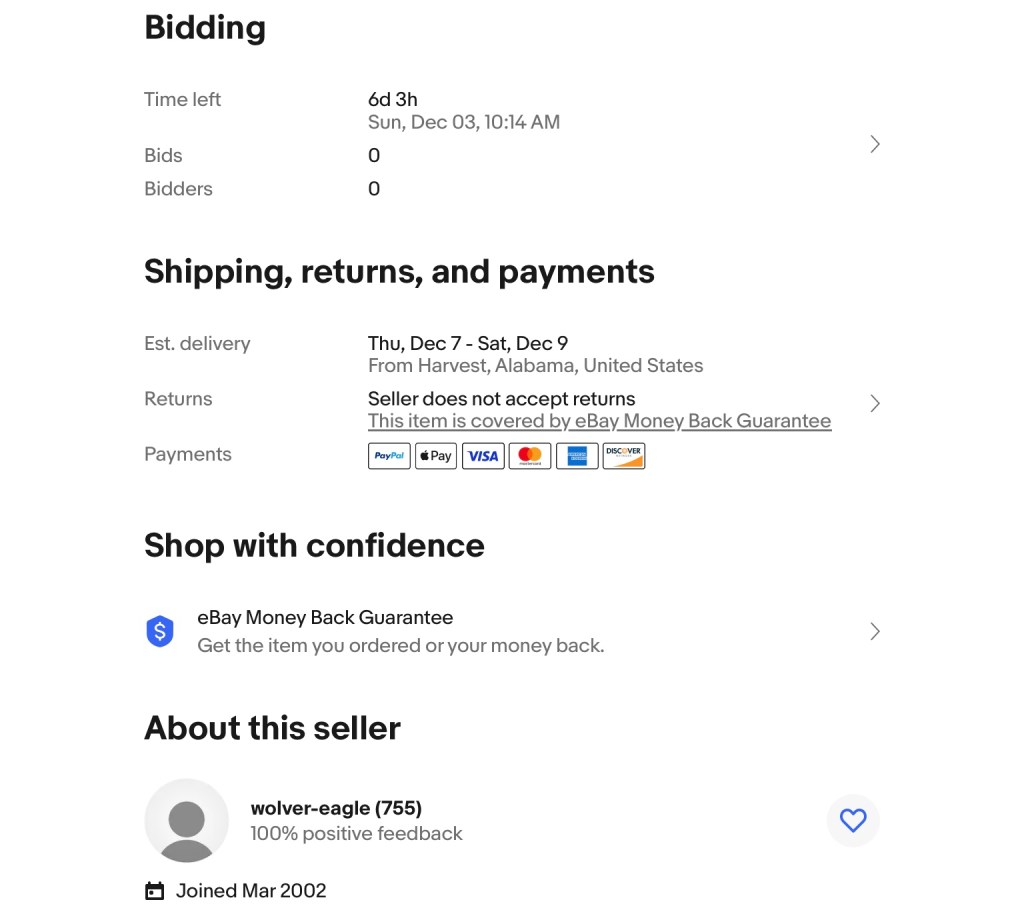The width and height of the screenshot is (1024, 920).
Task: Click the estimated delivery date range
Action: click(x=468, y=343)
